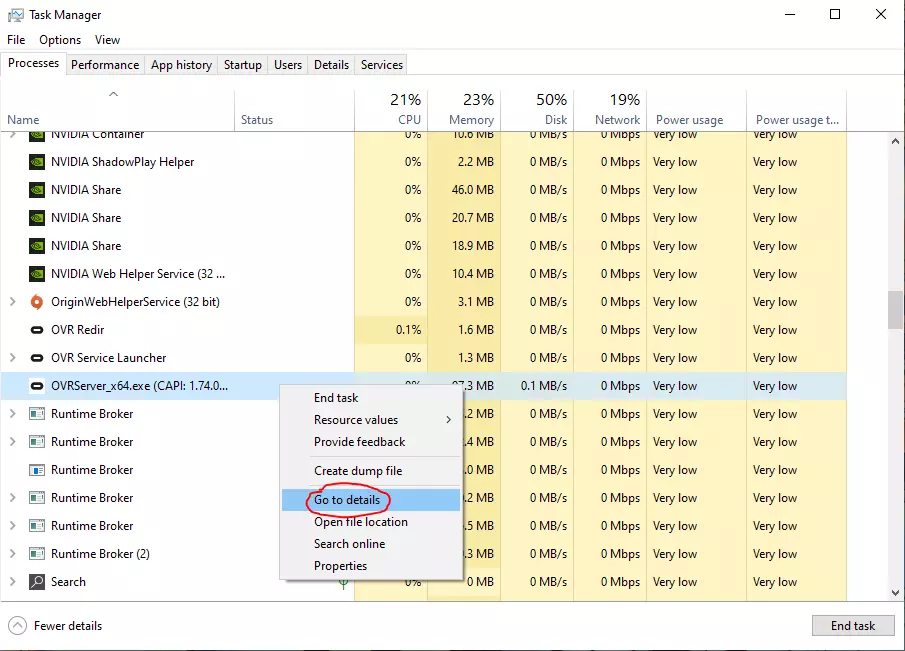905x651 pixels.
Task: Sort by Power usage trend column header
Action: coord(796,110)
